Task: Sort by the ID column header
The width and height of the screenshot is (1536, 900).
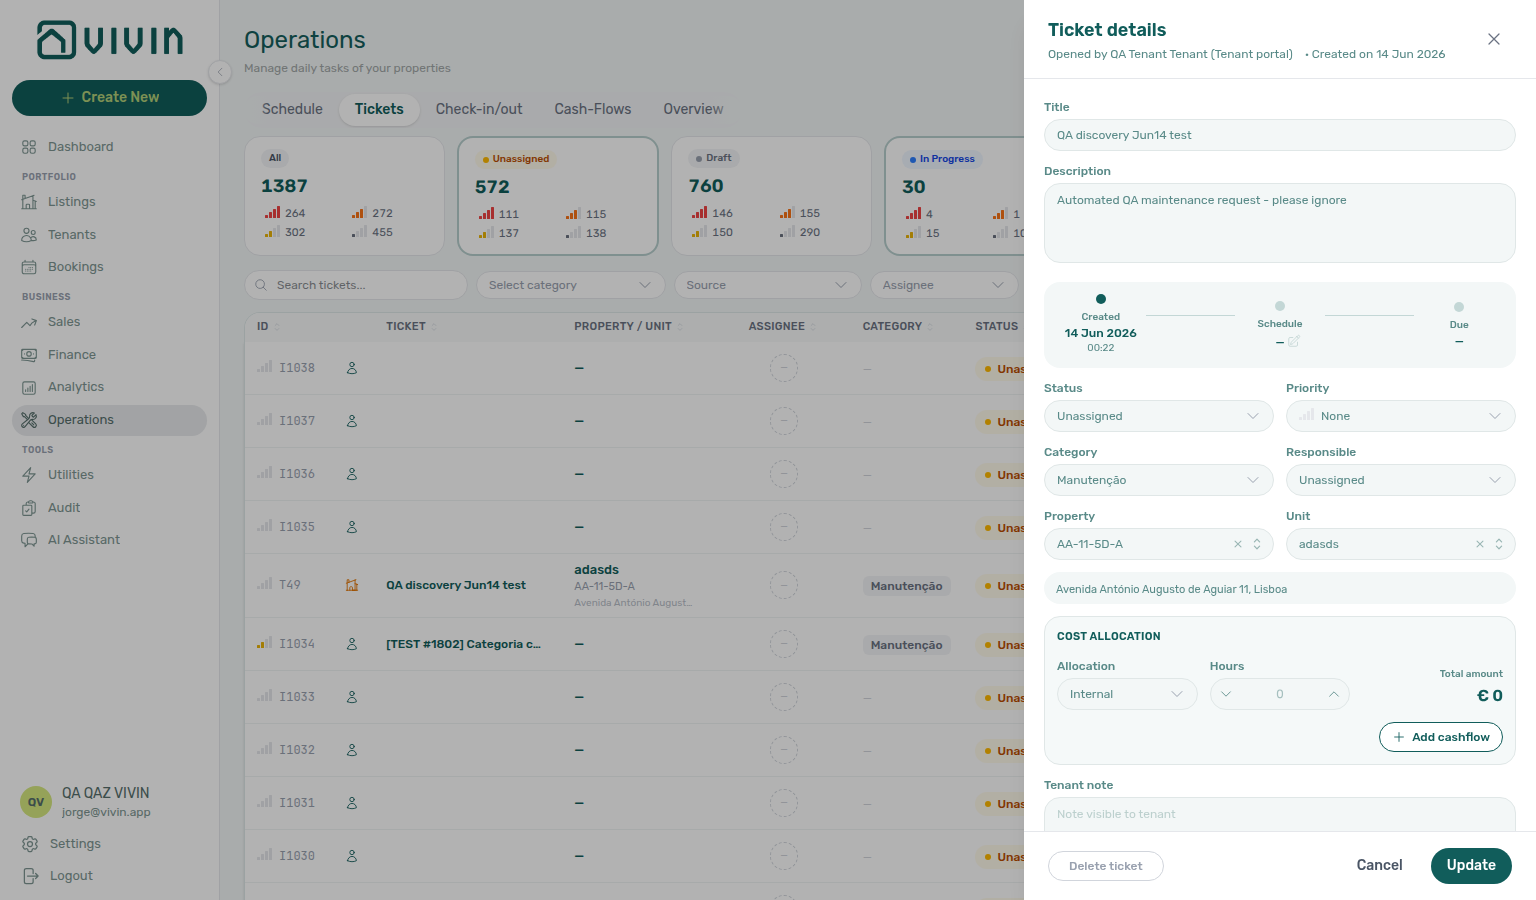Action: click(268, 326)
